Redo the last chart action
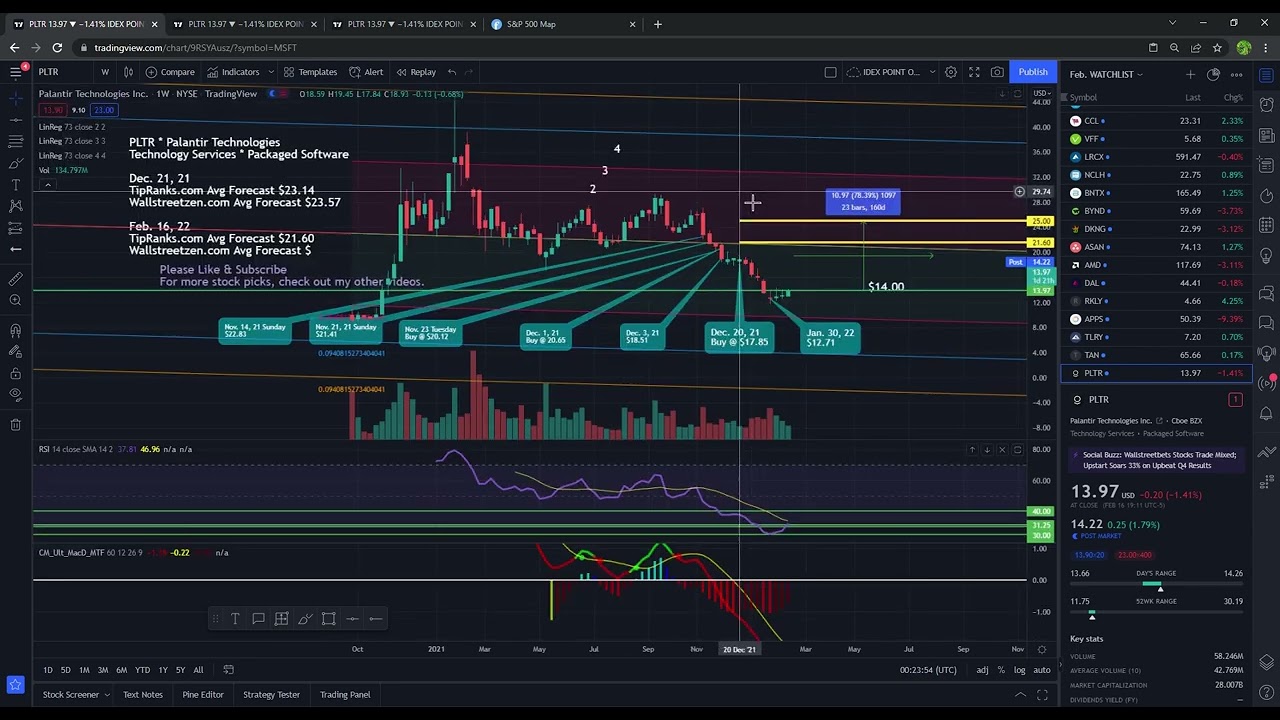Viewport: 1280px width, 720px height. point(470,72)
